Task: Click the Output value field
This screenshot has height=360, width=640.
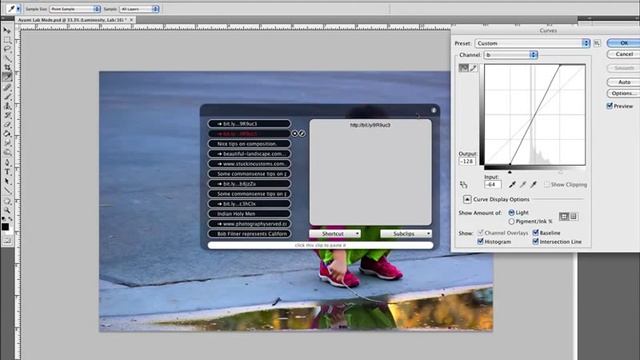Action: (x=467, y=161)
